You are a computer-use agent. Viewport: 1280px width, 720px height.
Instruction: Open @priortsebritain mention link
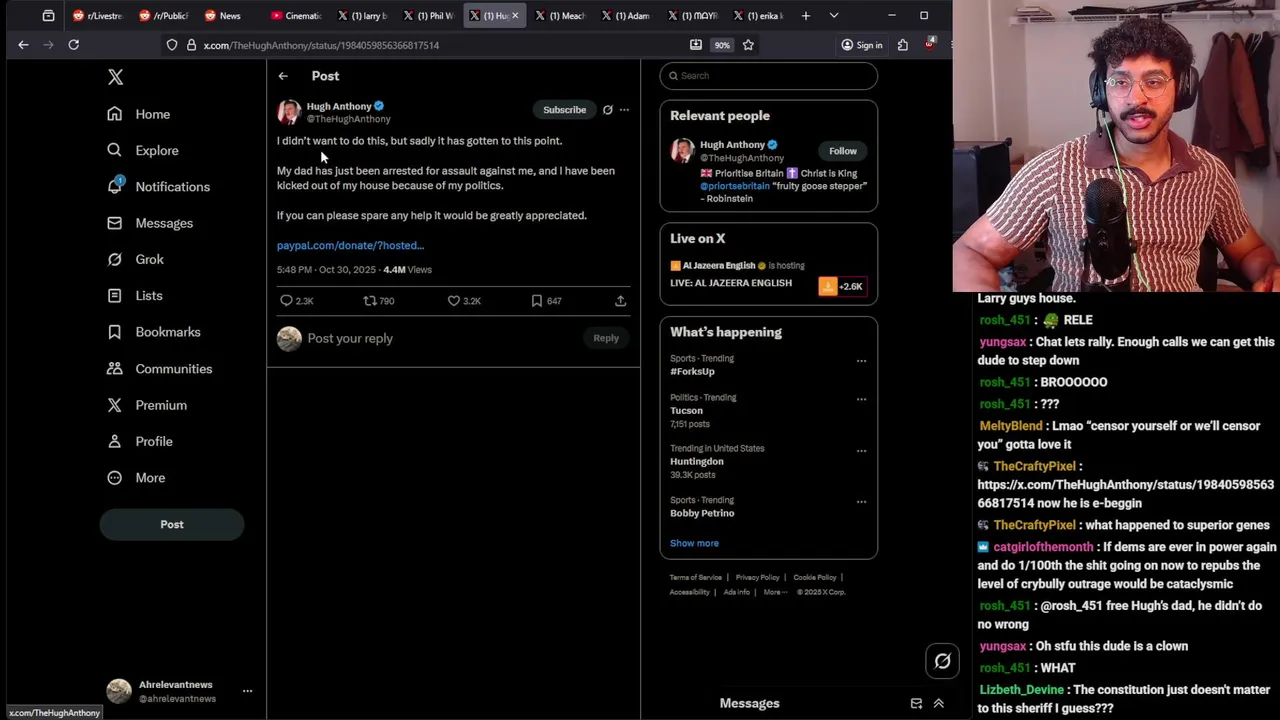pyautogui.click(x=735, y=186)
